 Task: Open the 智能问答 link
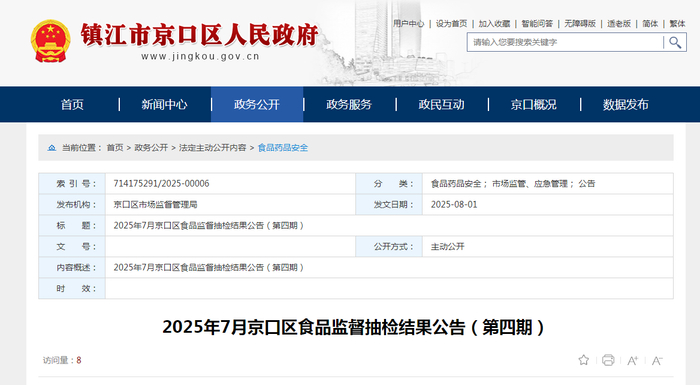(x=537, y=24)
